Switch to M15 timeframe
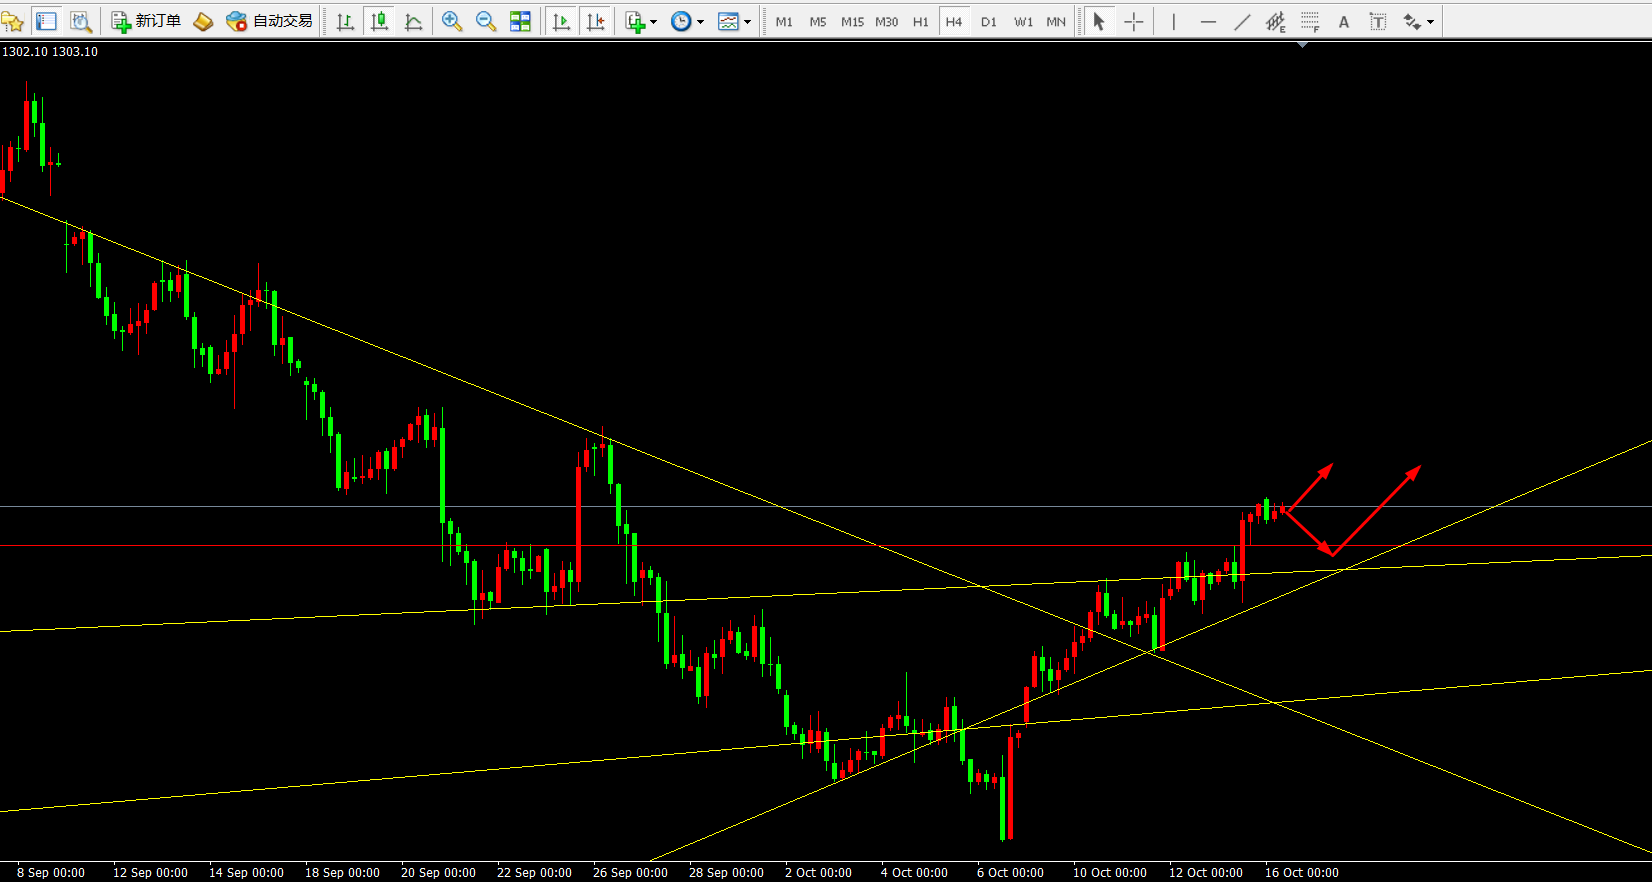This screenshot has height=882, width=1652. pos(852,21)
